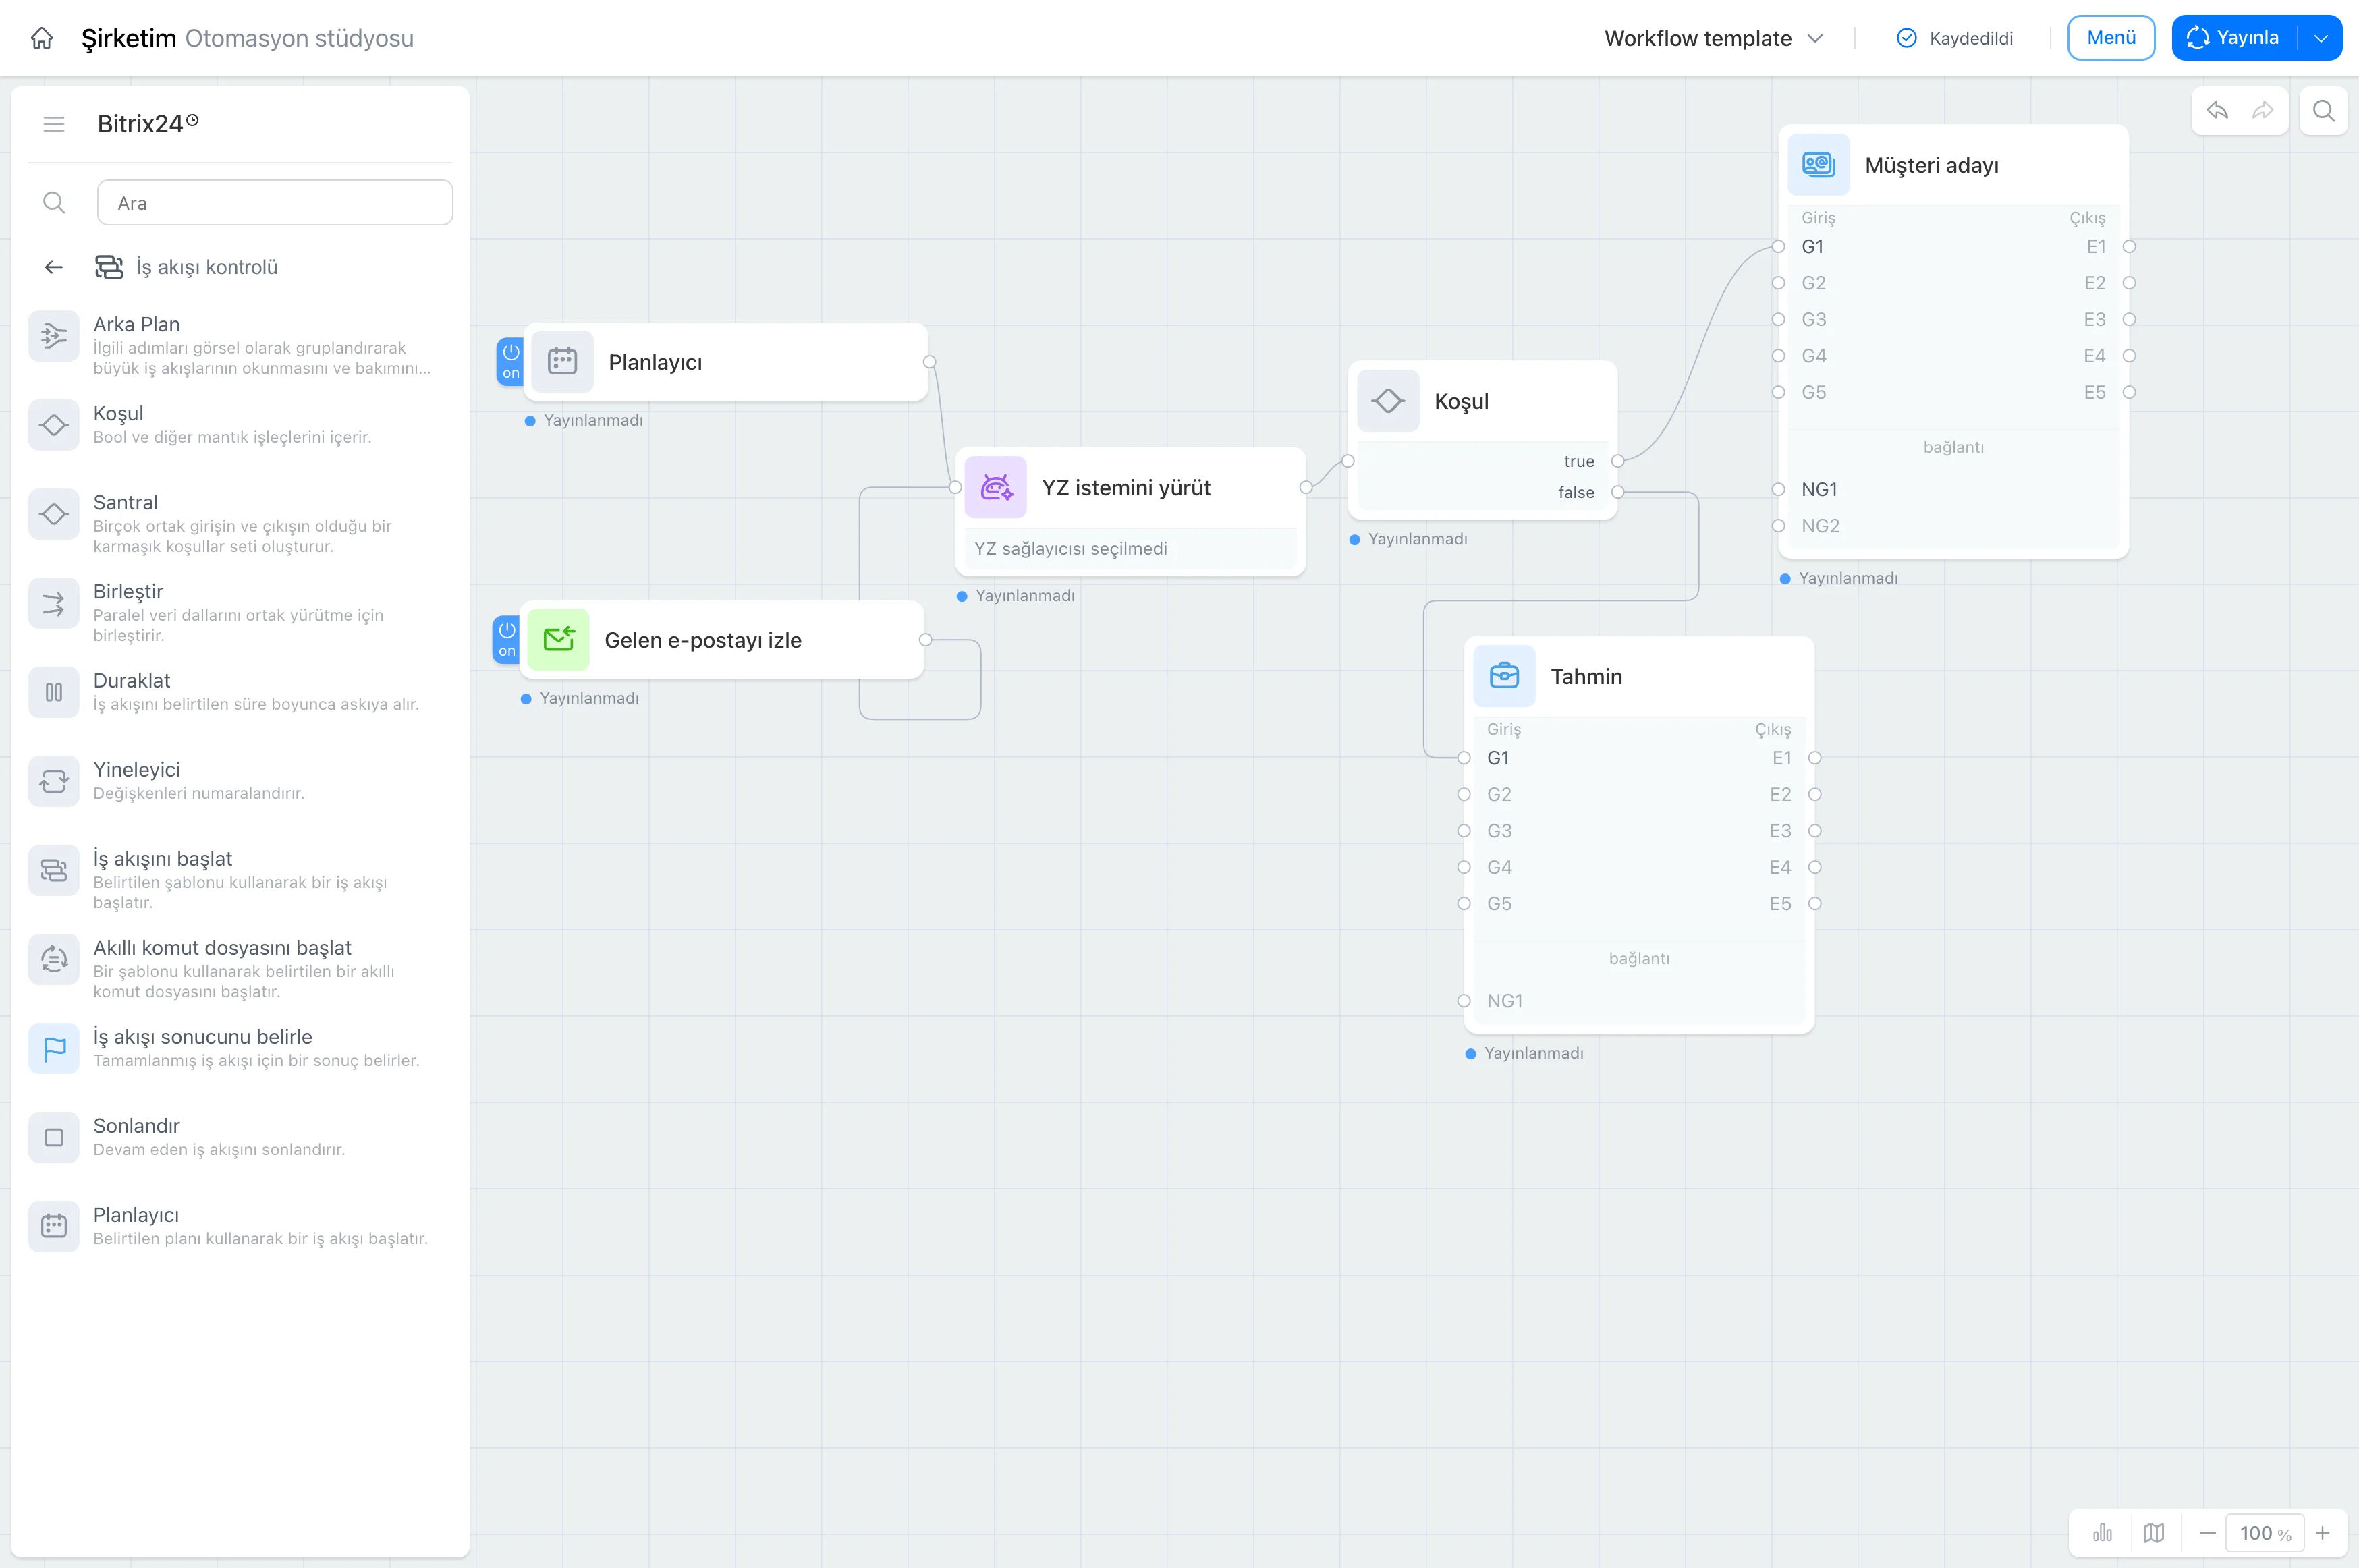Screen dimensions: 2359x1568
Task: Select Akıllı komut dosyasını başlat icon
Action: tap(54, 959)
